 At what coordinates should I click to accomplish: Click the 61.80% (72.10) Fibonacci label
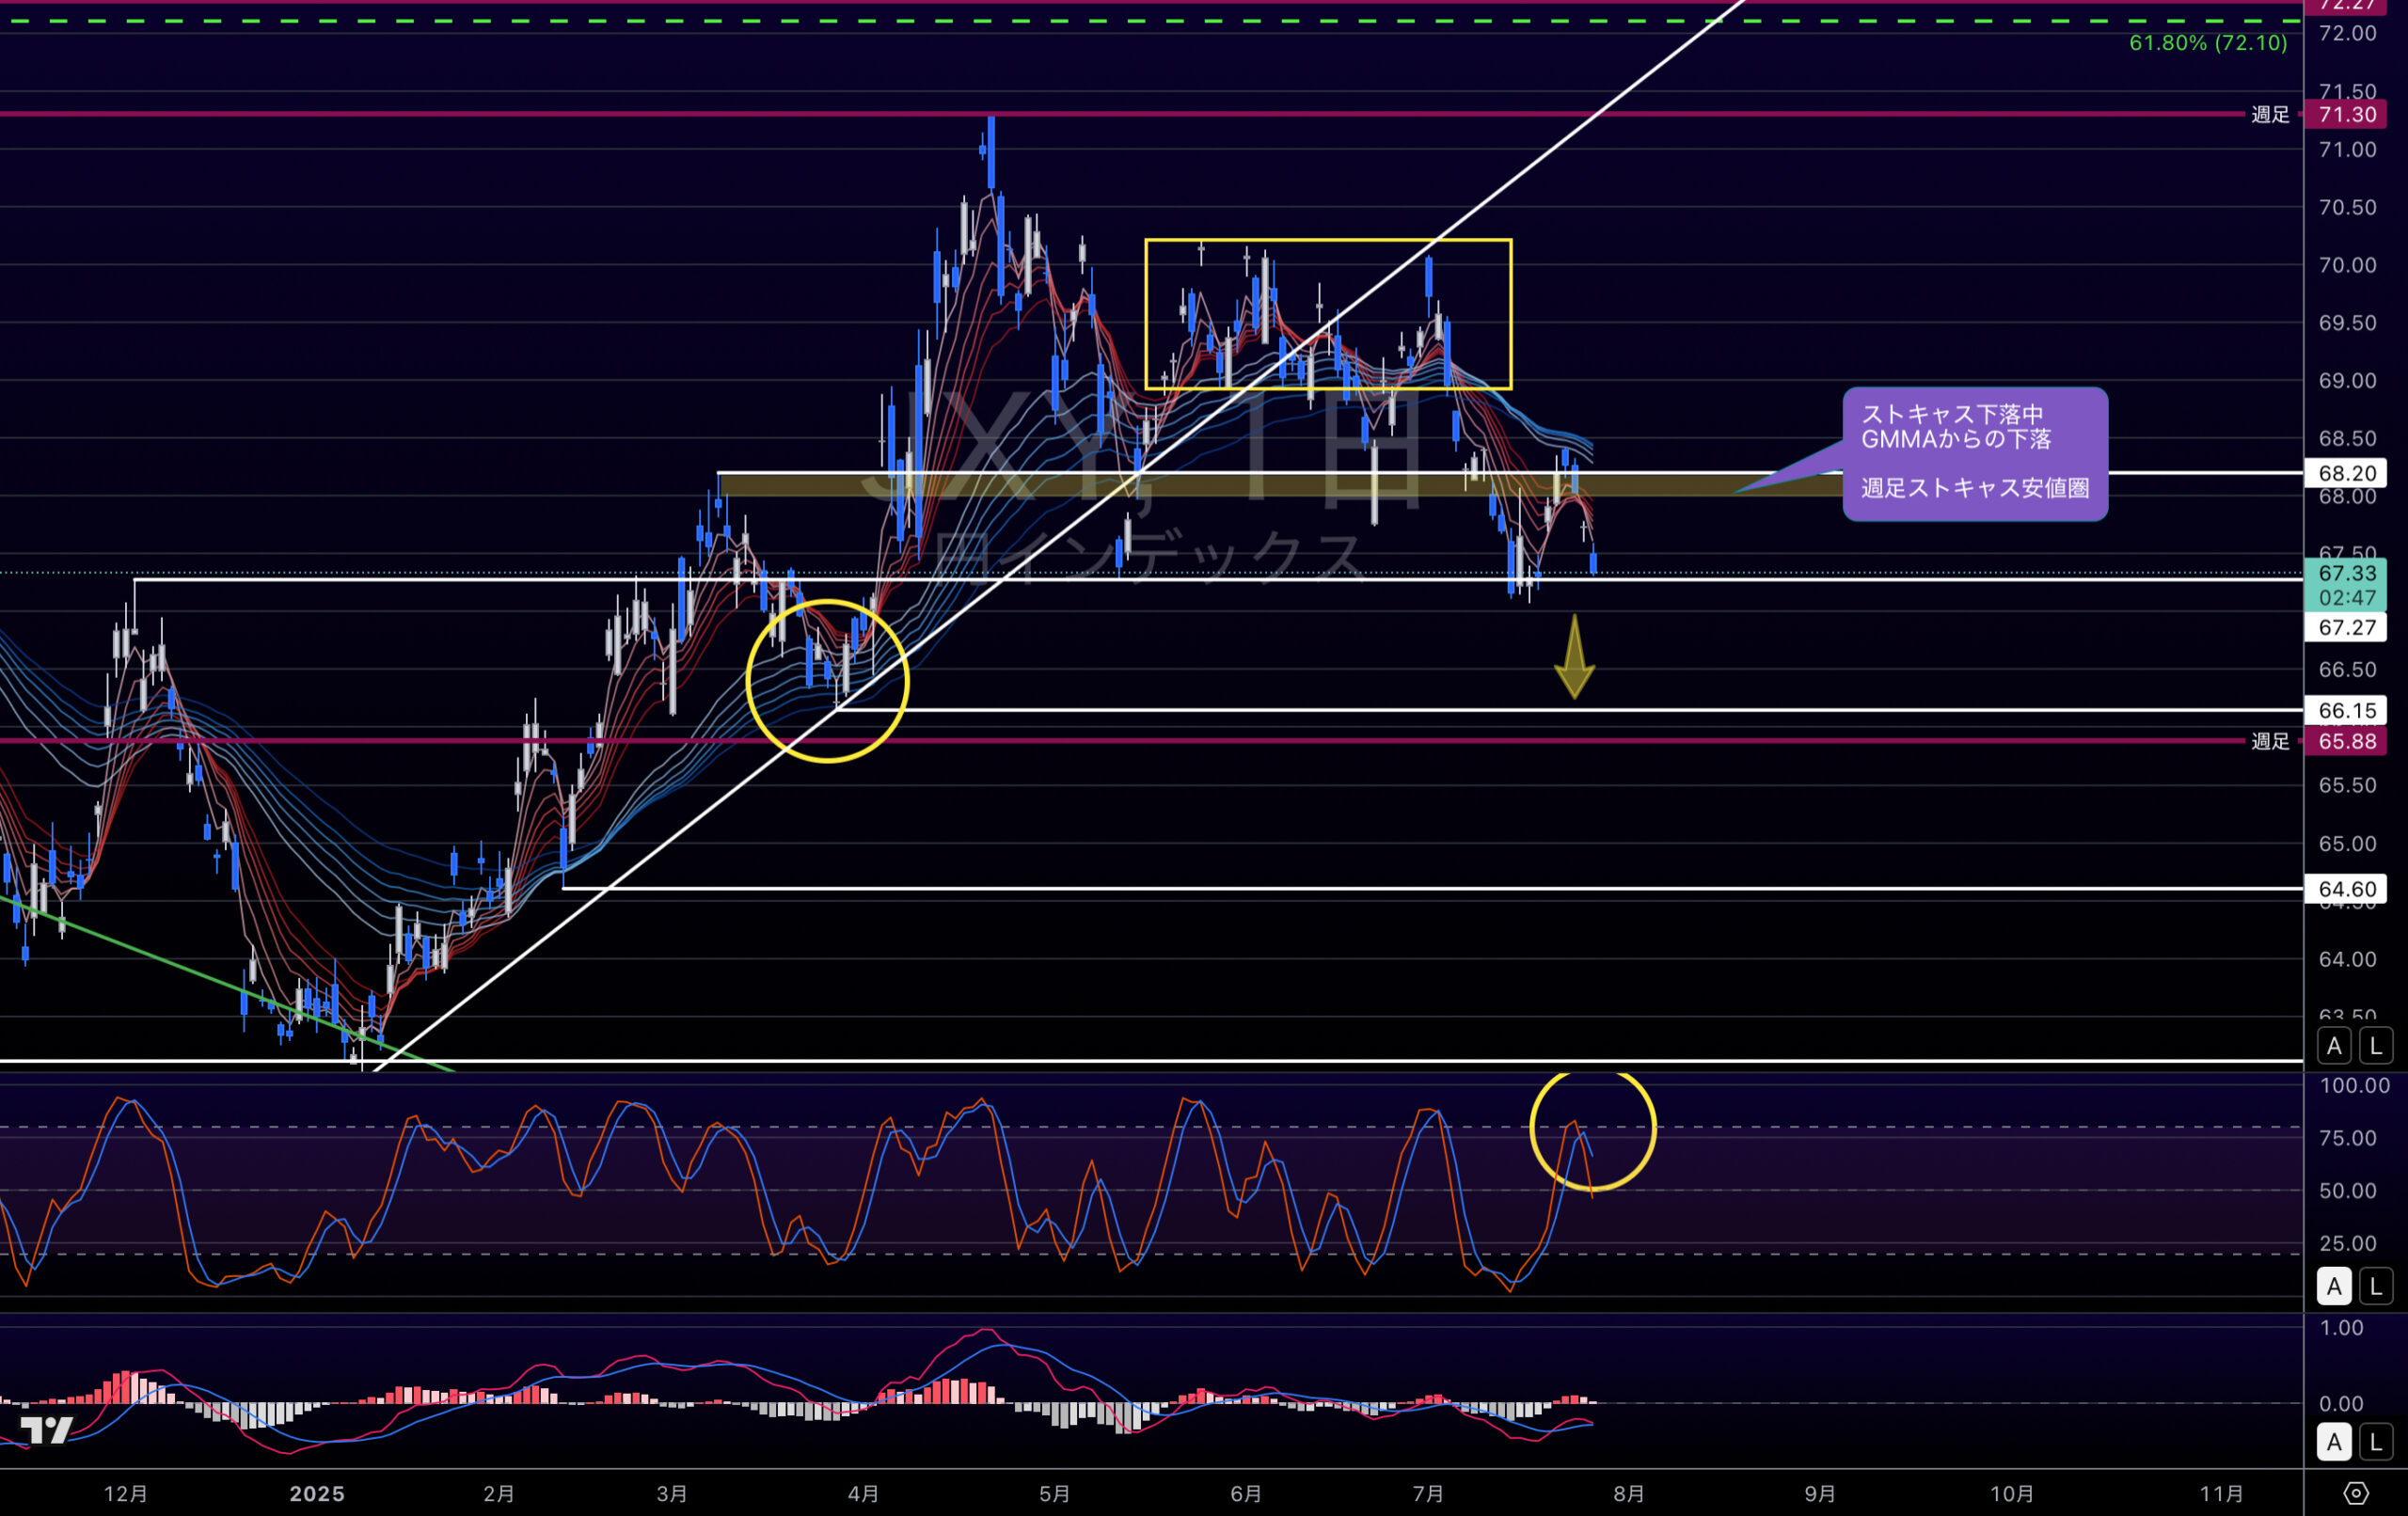click(2207, 43)
